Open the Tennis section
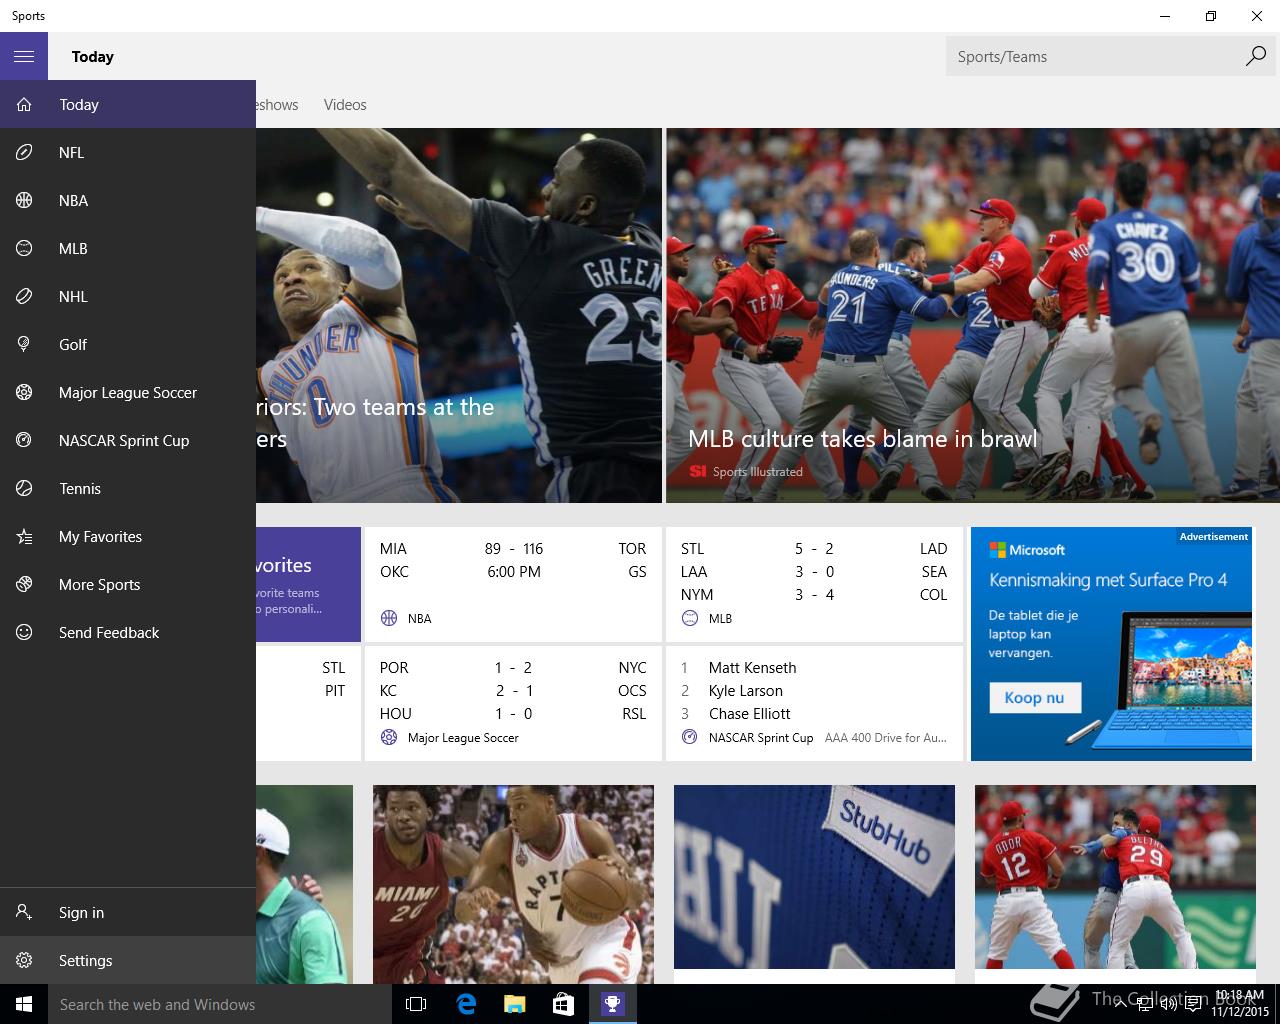The width and height of the screenshot is (1280, 1024). click(x=128, y=488)
